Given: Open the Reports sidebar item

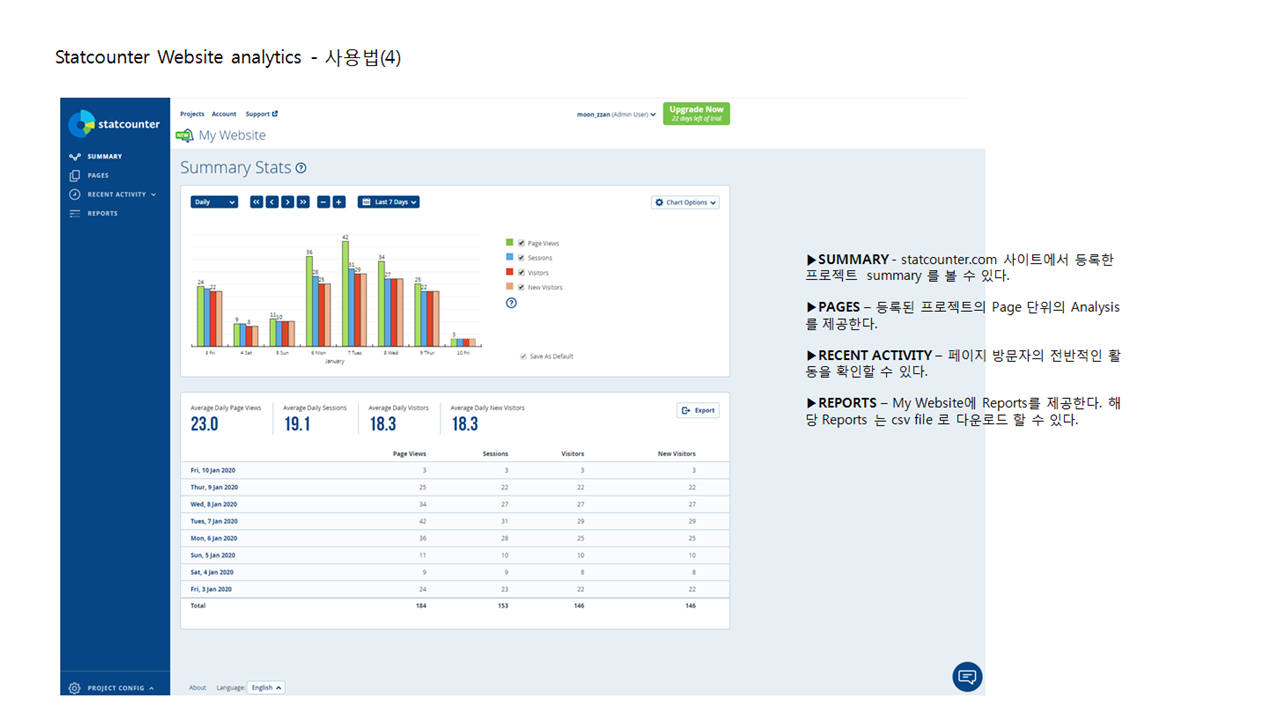Looking at the screenshot, I should [x=93, y=213].
